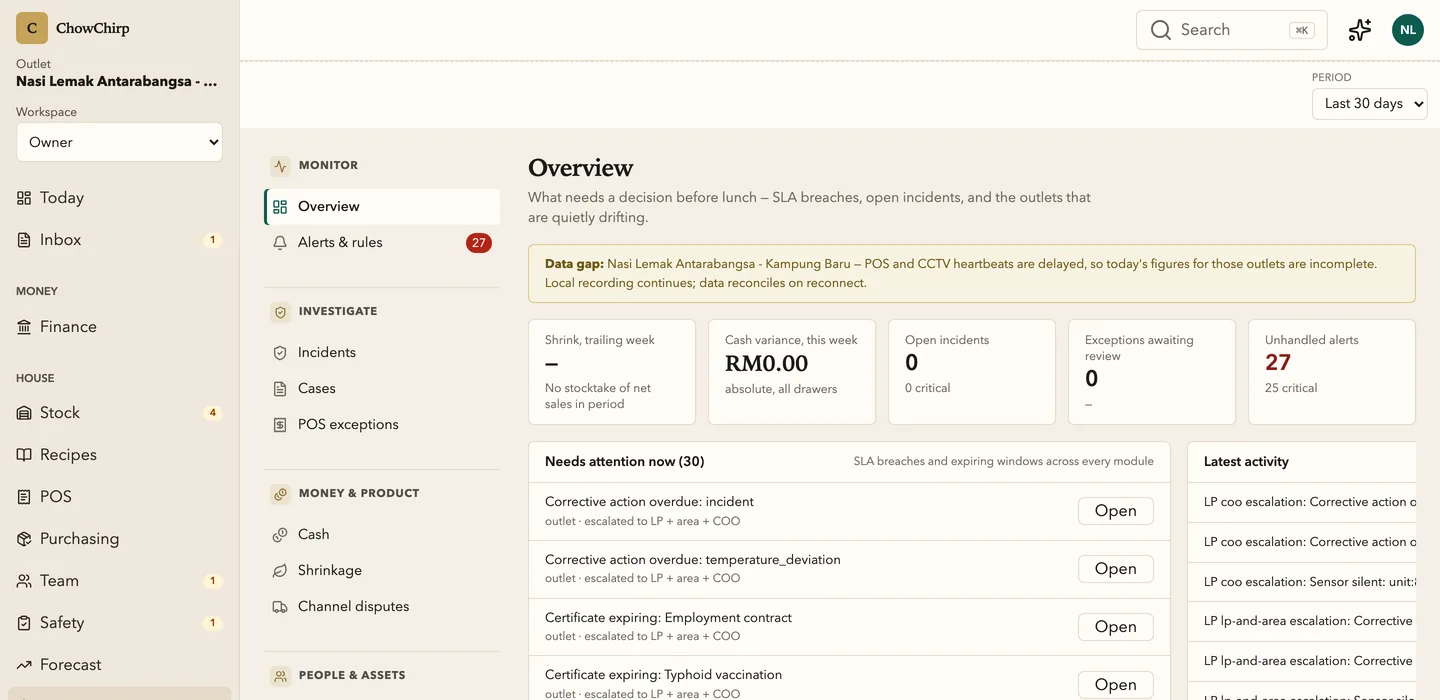Open Cases under Investigate
The height and width of the screenshot is (700, 1440).
pyautogui.click(x=382, y=389)
